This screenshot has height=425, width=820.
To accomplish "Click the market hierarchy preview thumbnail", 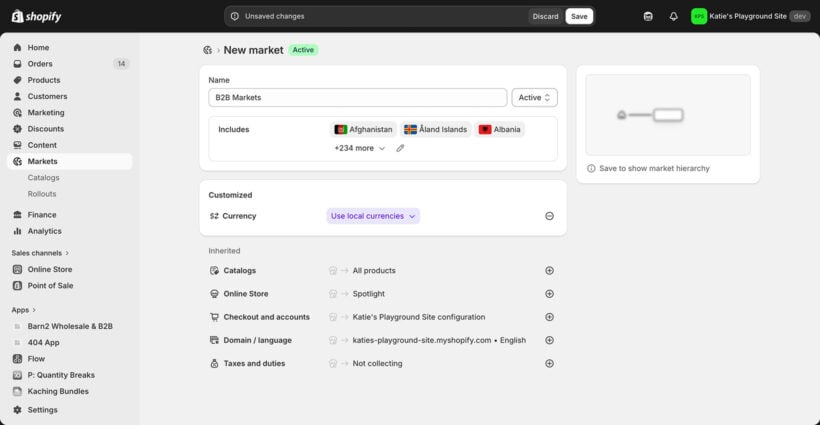I will coord(668,115).
